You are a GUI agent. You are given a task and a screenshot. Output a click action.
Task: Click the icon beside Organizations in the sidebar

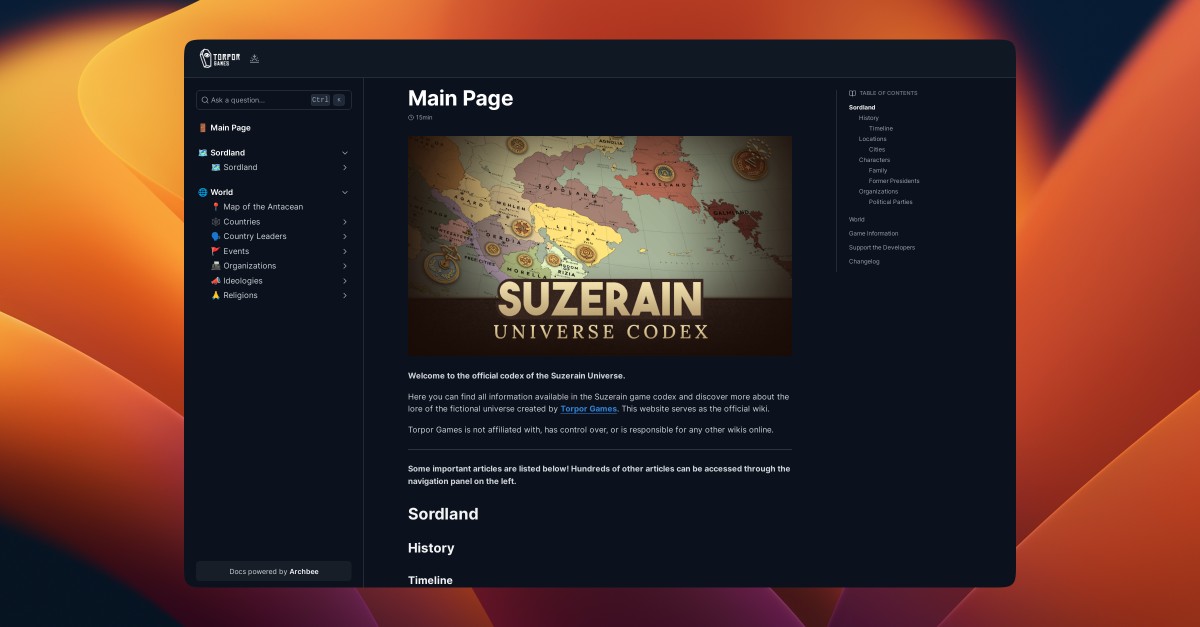point(216,266)
